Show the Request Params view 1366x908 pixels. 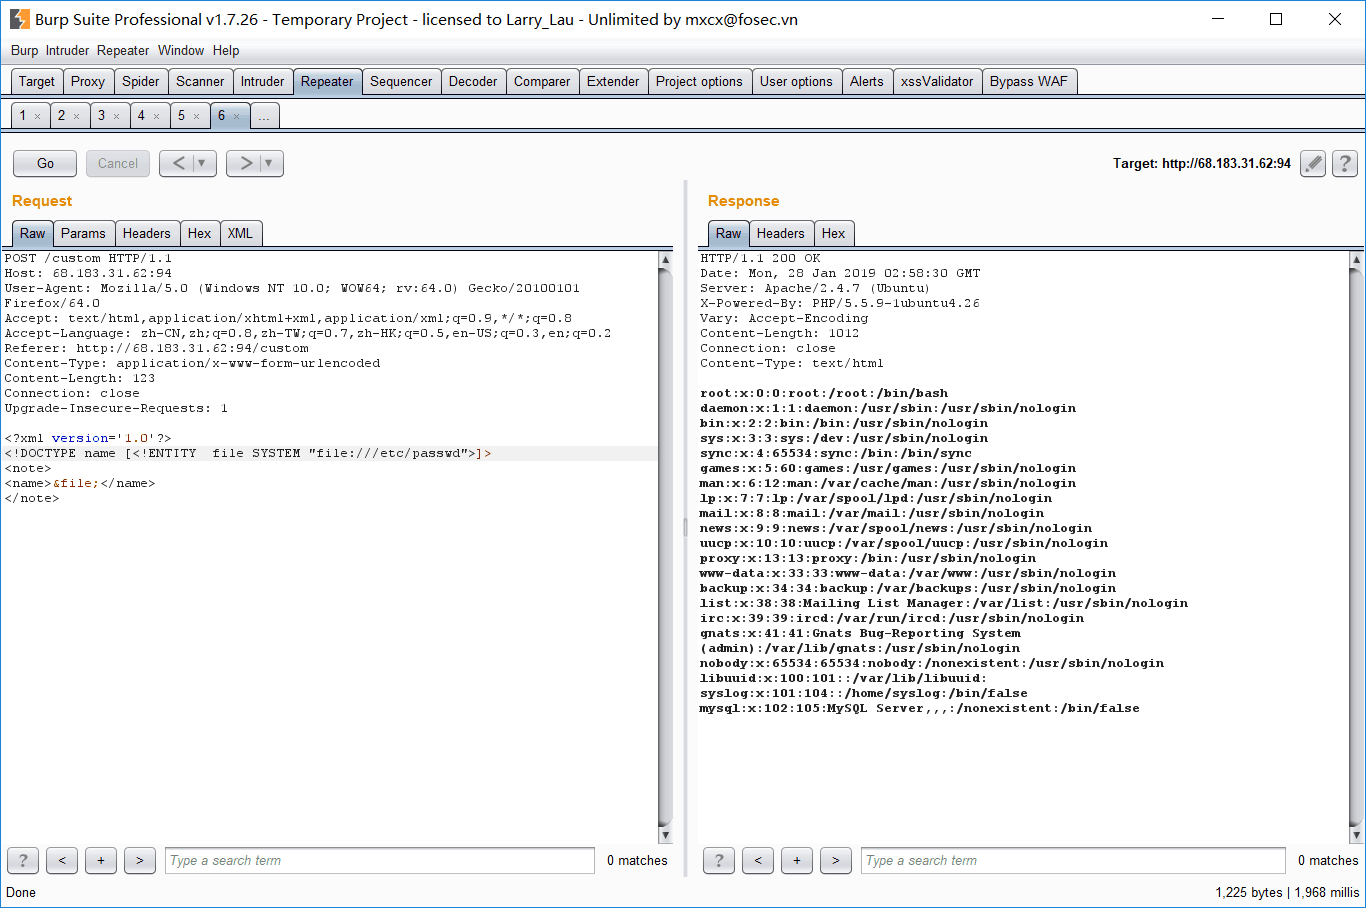(83, 233)
